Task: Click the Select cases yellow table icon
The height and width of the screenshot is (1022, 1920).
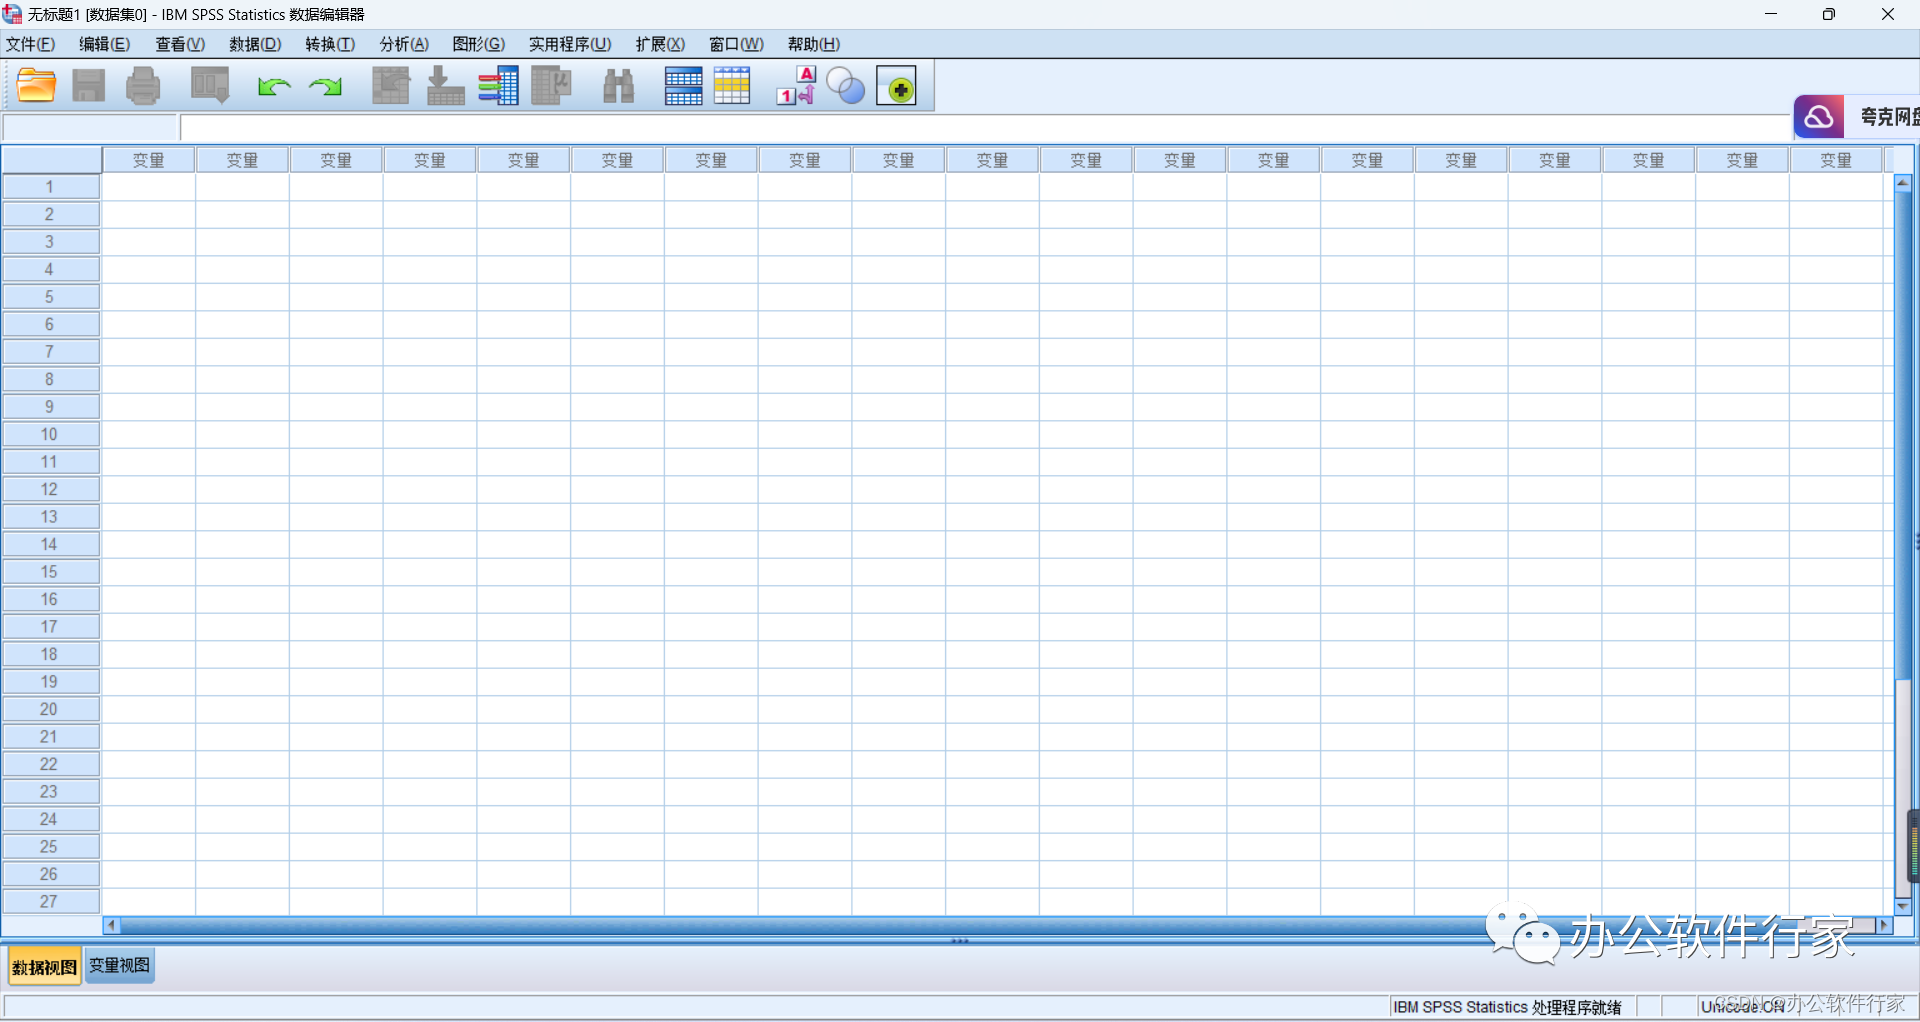Action: (732, 86)
